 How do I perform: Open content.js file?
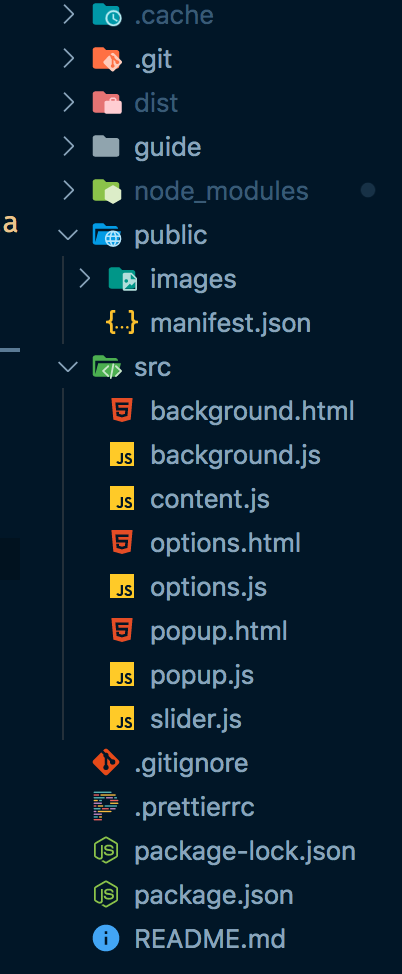(210, 499)
